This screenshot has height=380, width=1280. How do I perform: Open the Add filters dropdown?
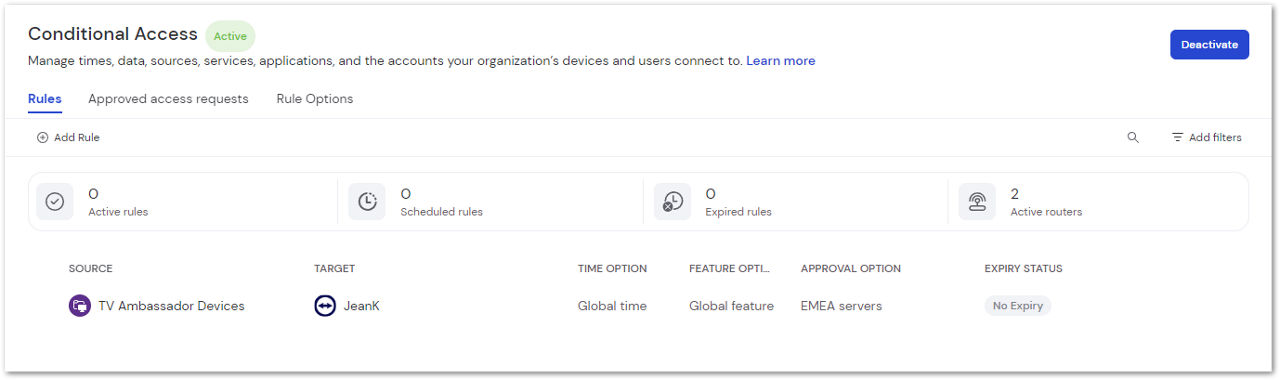pos(1207,138)
